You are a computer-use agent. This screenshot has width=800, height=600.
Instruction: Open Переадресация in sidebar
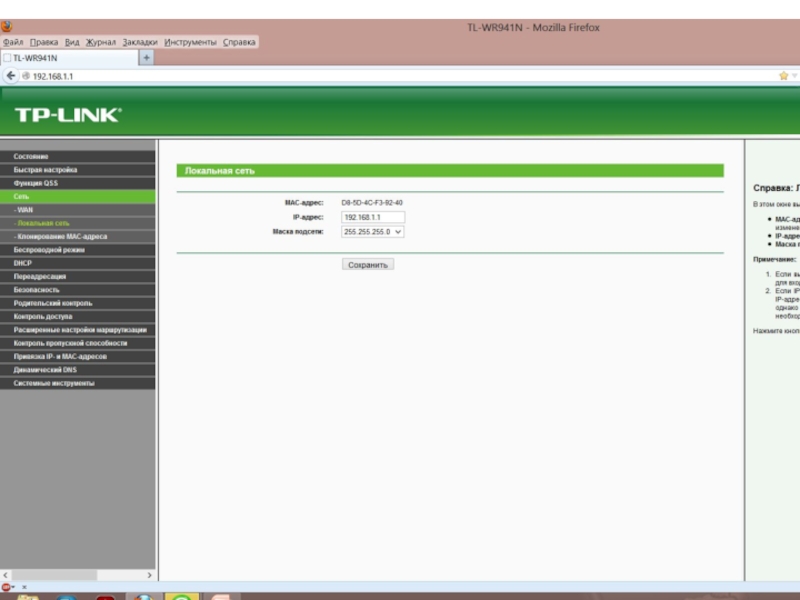78,276
